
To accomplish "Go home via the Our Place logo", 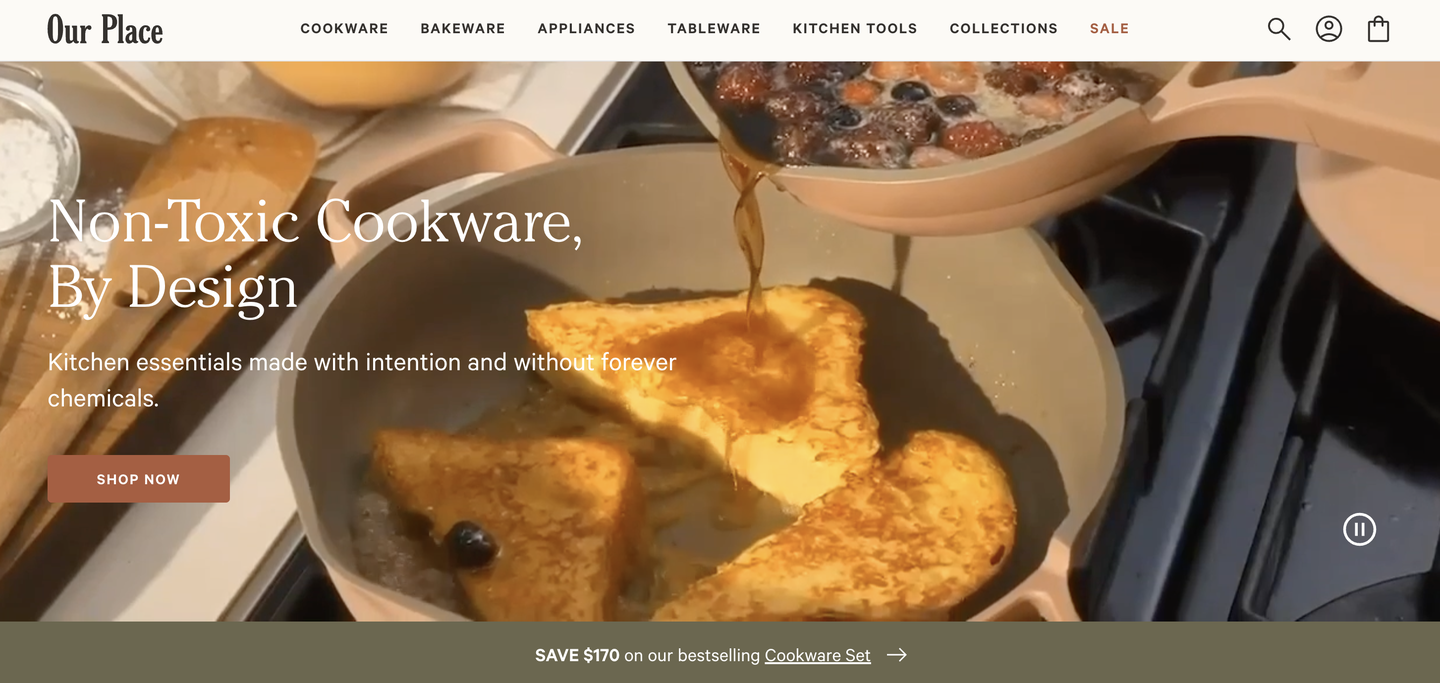I will [105, 30].
